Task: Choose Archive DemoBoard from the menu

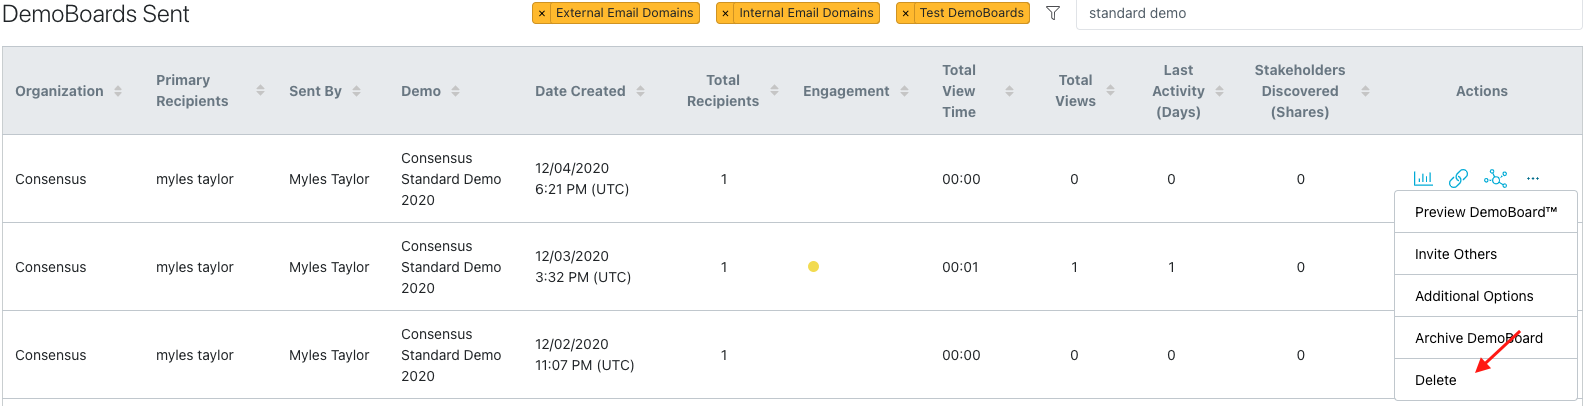Action: point(1478,338)
